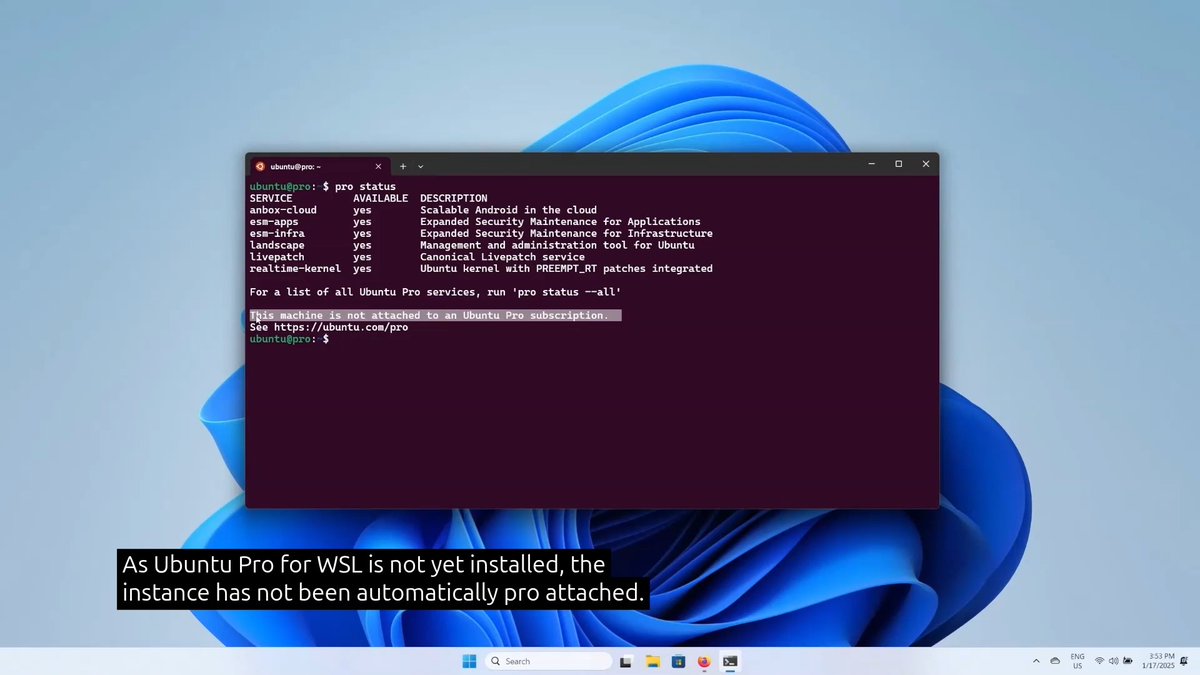
Task: Click the SERVICE column header
Action: pyautogui.click(x=271, y=198)
